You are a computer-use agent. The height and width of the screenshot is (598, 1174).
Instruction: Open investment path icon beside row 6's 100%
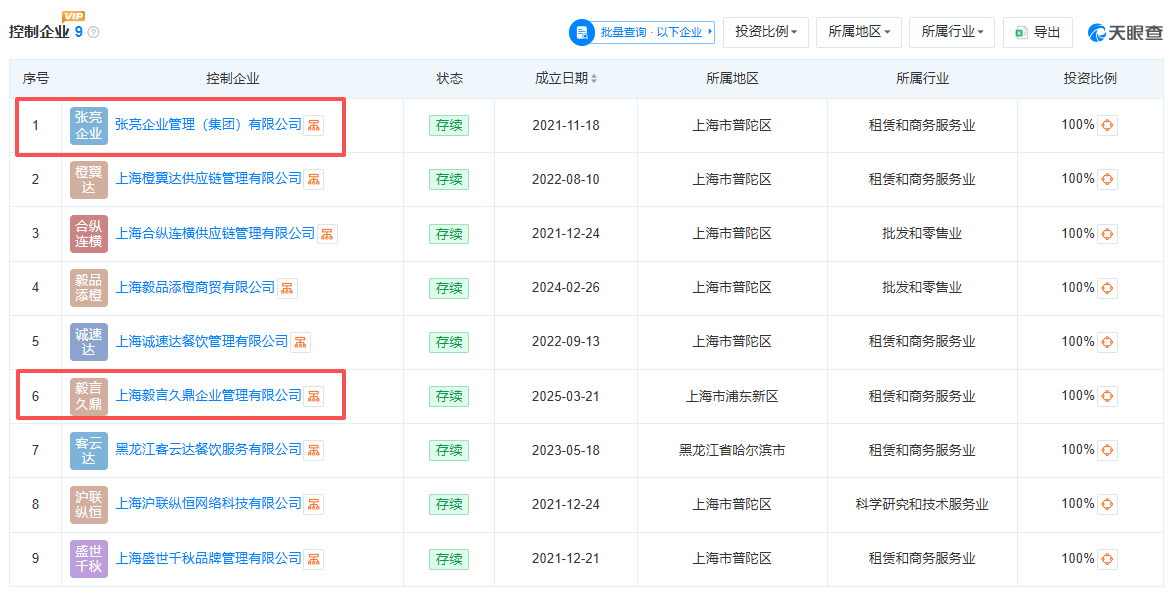1107,396
